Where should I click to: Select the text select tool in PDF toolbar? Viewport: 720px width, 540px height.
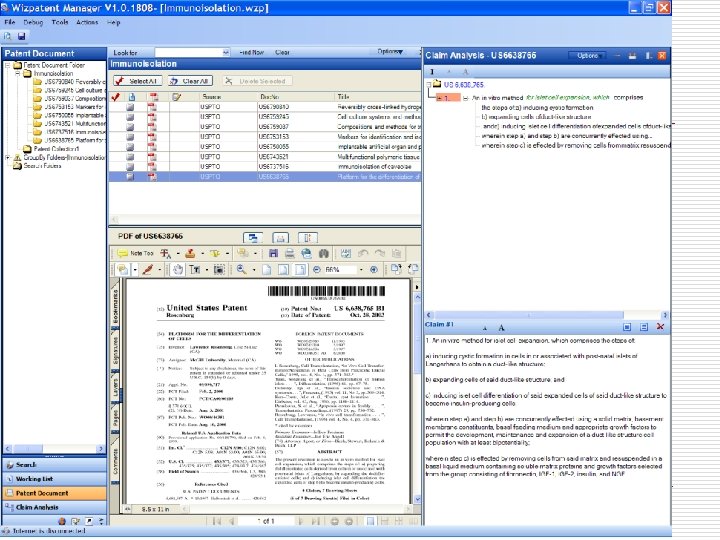point(195,270)
